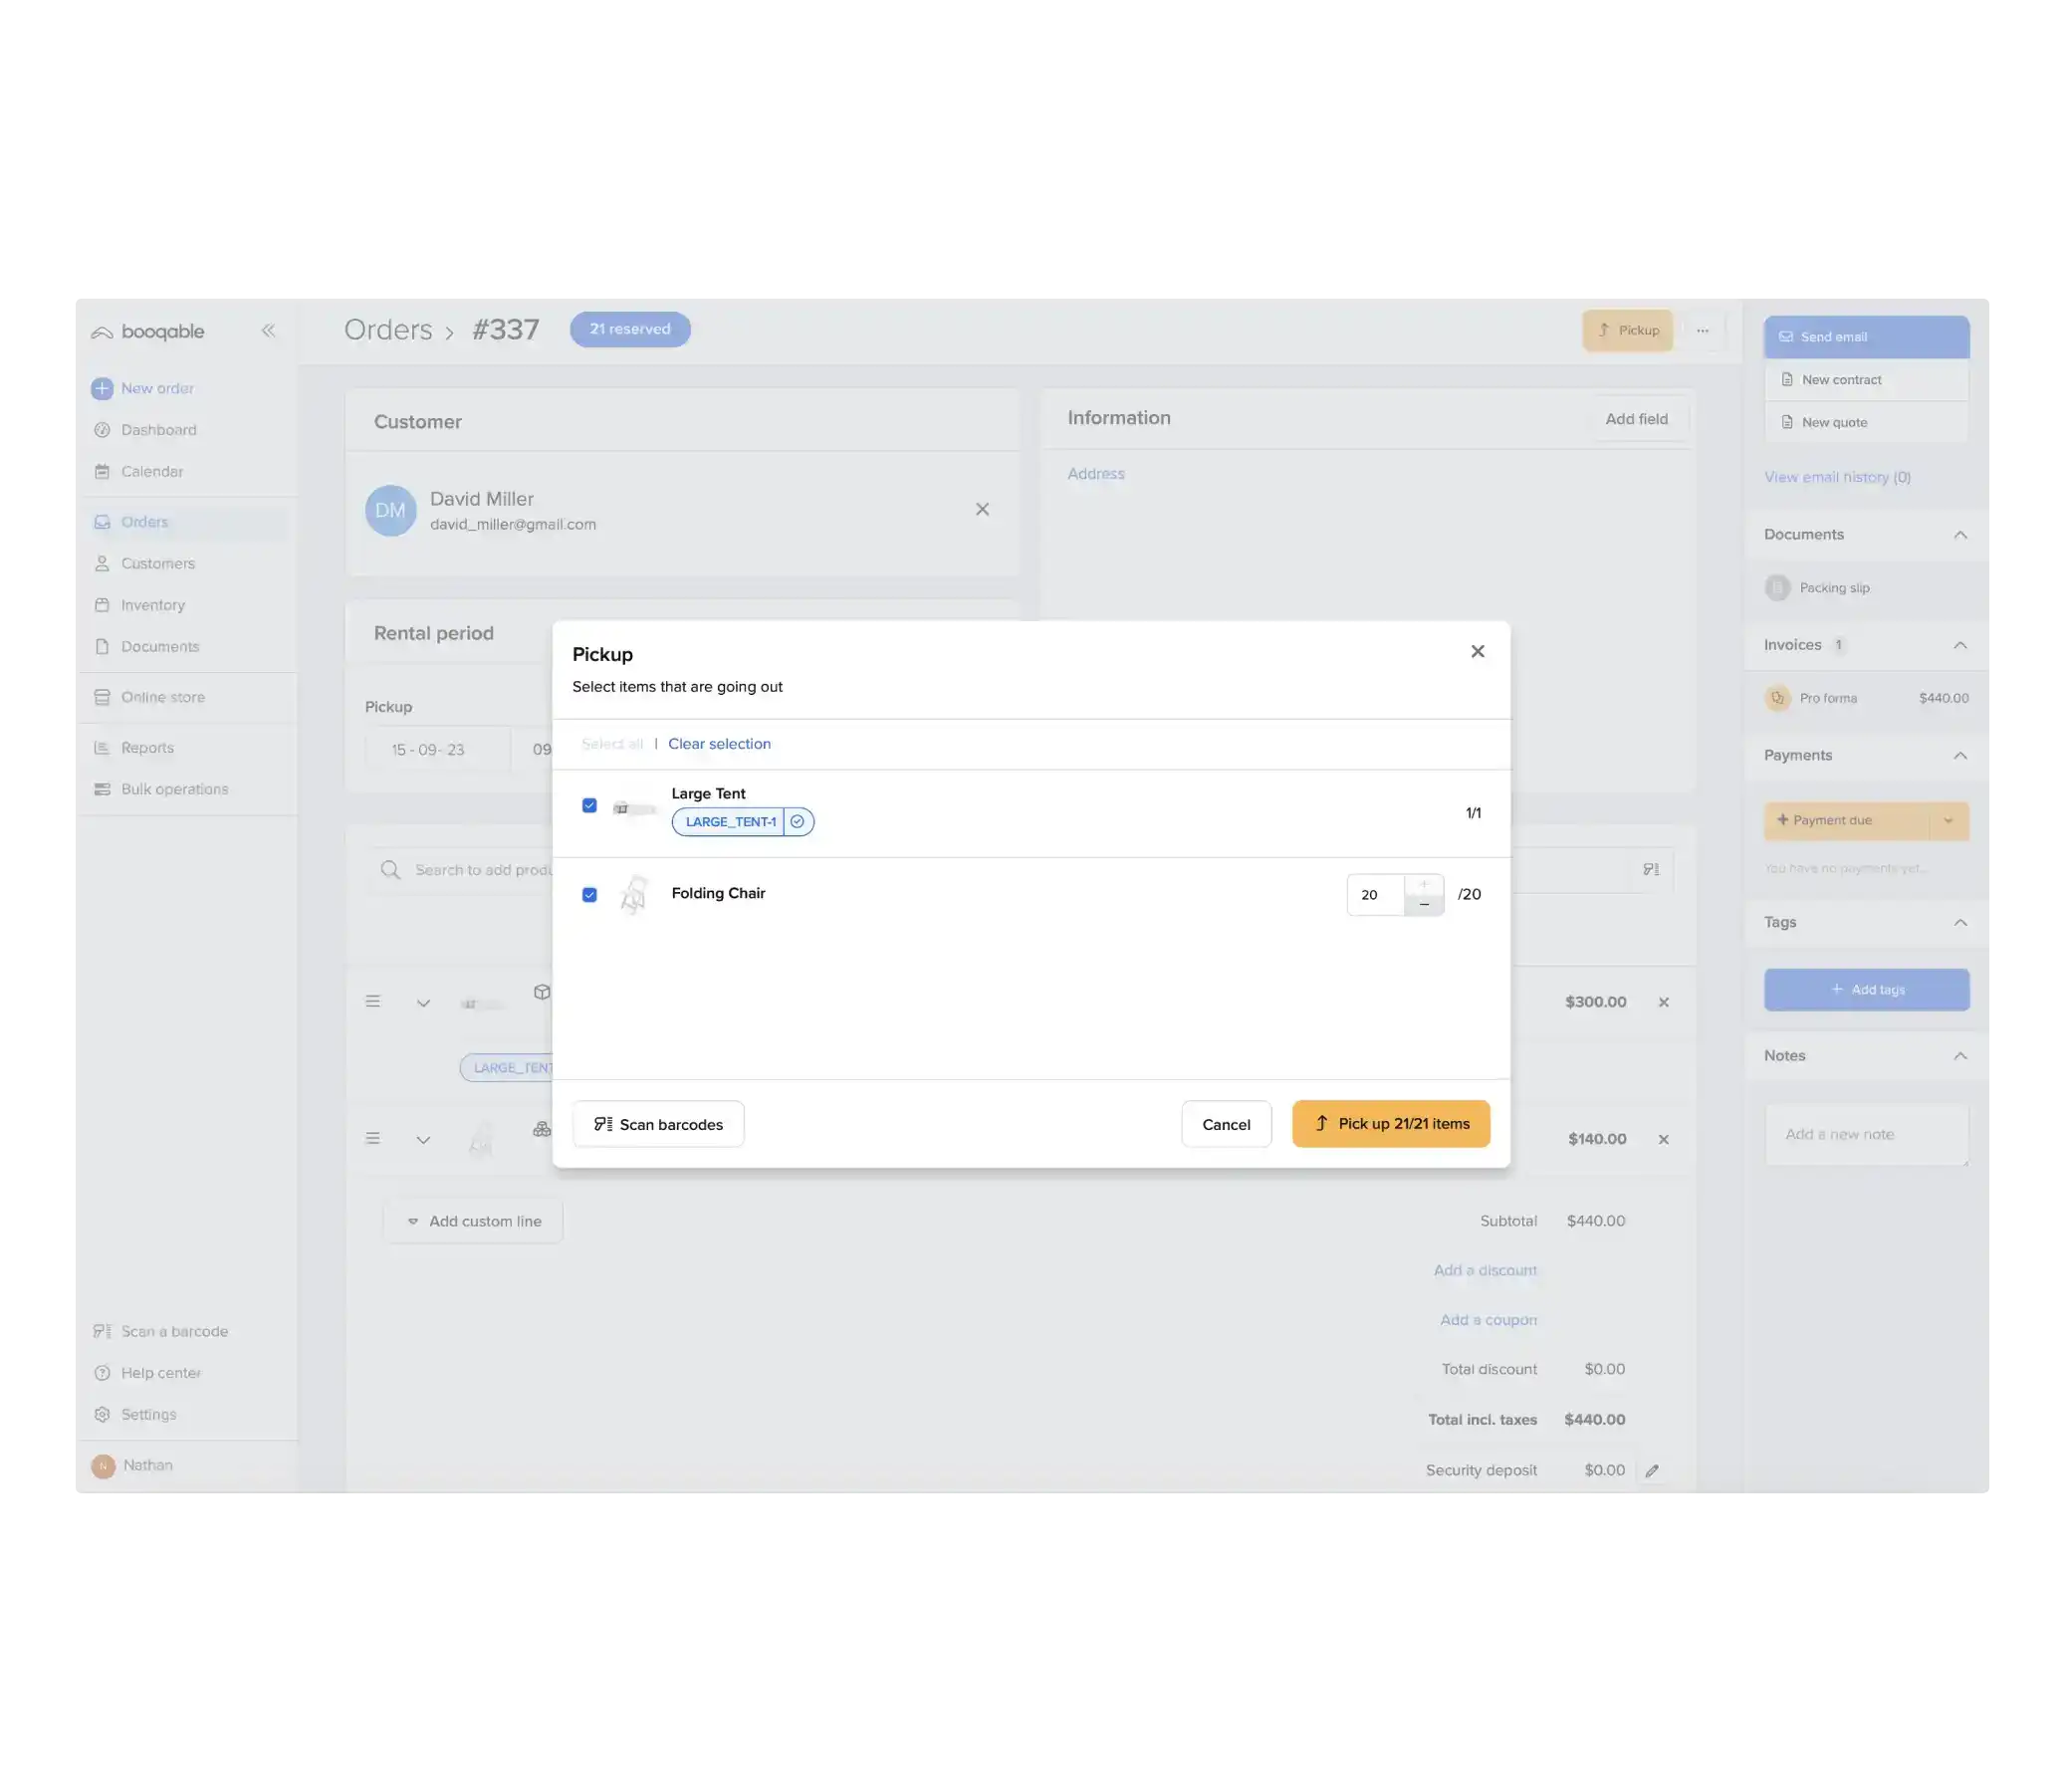Image resolution: width=2067 pixels, height=1792 pixels.
Task: Open the Customers section
Action: tap(157, 563)
